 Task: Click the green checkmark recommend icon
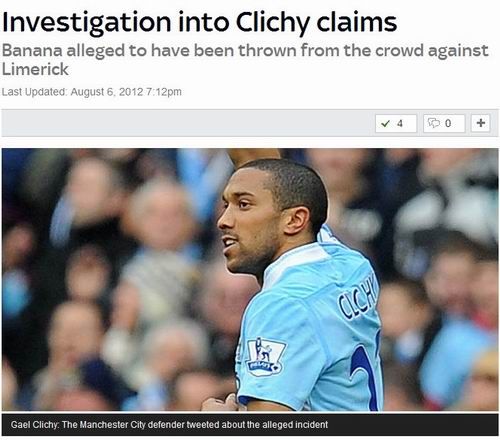385,124
